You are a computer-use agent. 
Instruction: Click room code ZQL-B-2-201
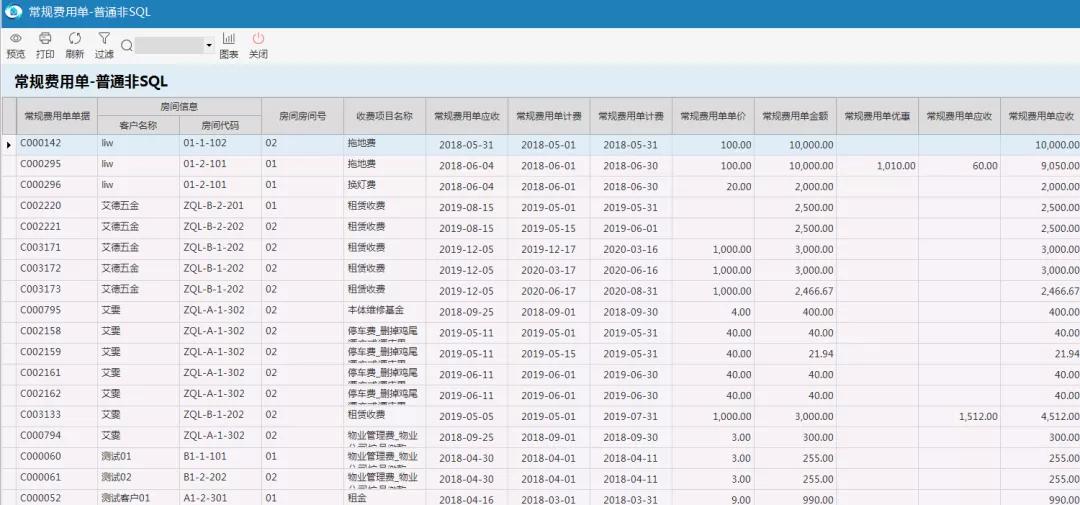(214, 205)
